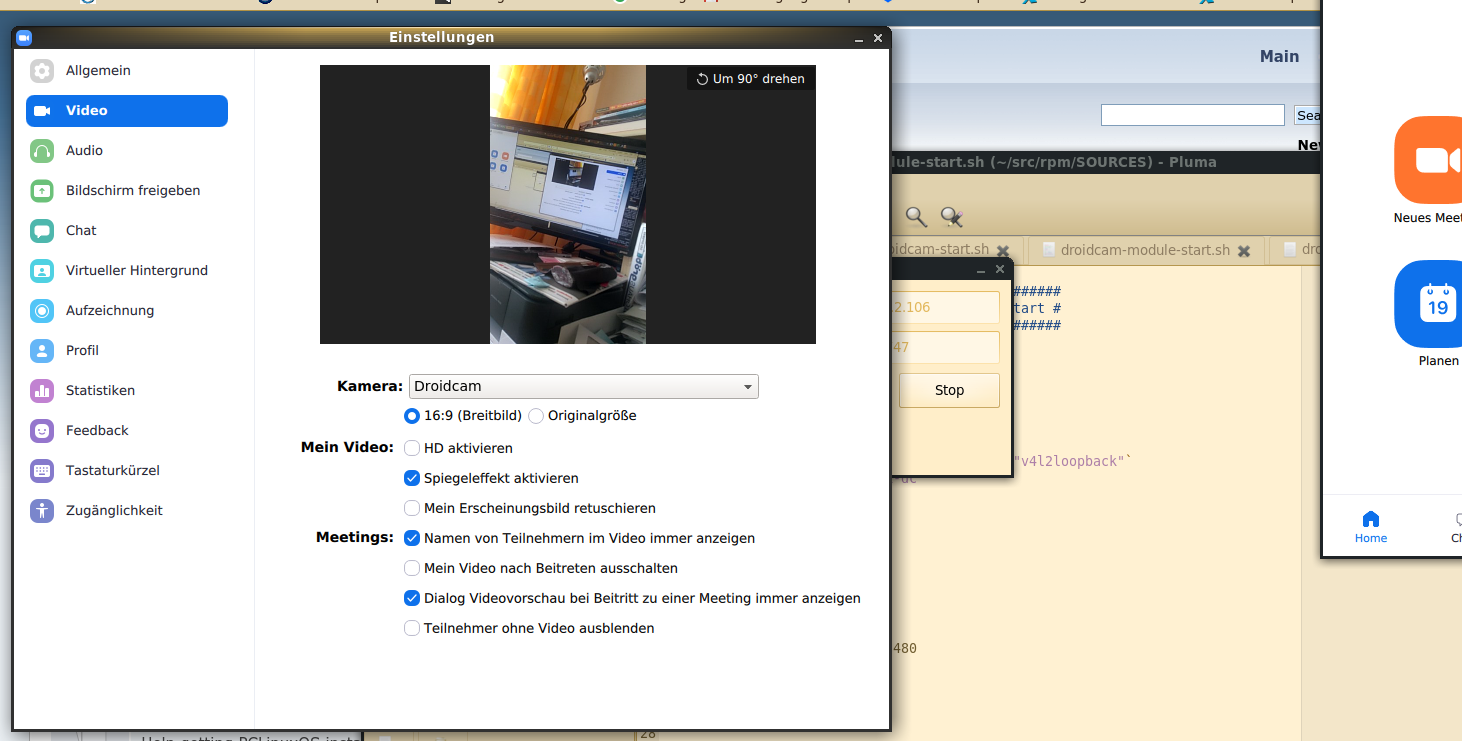Image resolution: width=1462 pixels, height=741 pixels.
Task: Open the Tastaturkürzel settings section
Action: click(x=112, y=471)
